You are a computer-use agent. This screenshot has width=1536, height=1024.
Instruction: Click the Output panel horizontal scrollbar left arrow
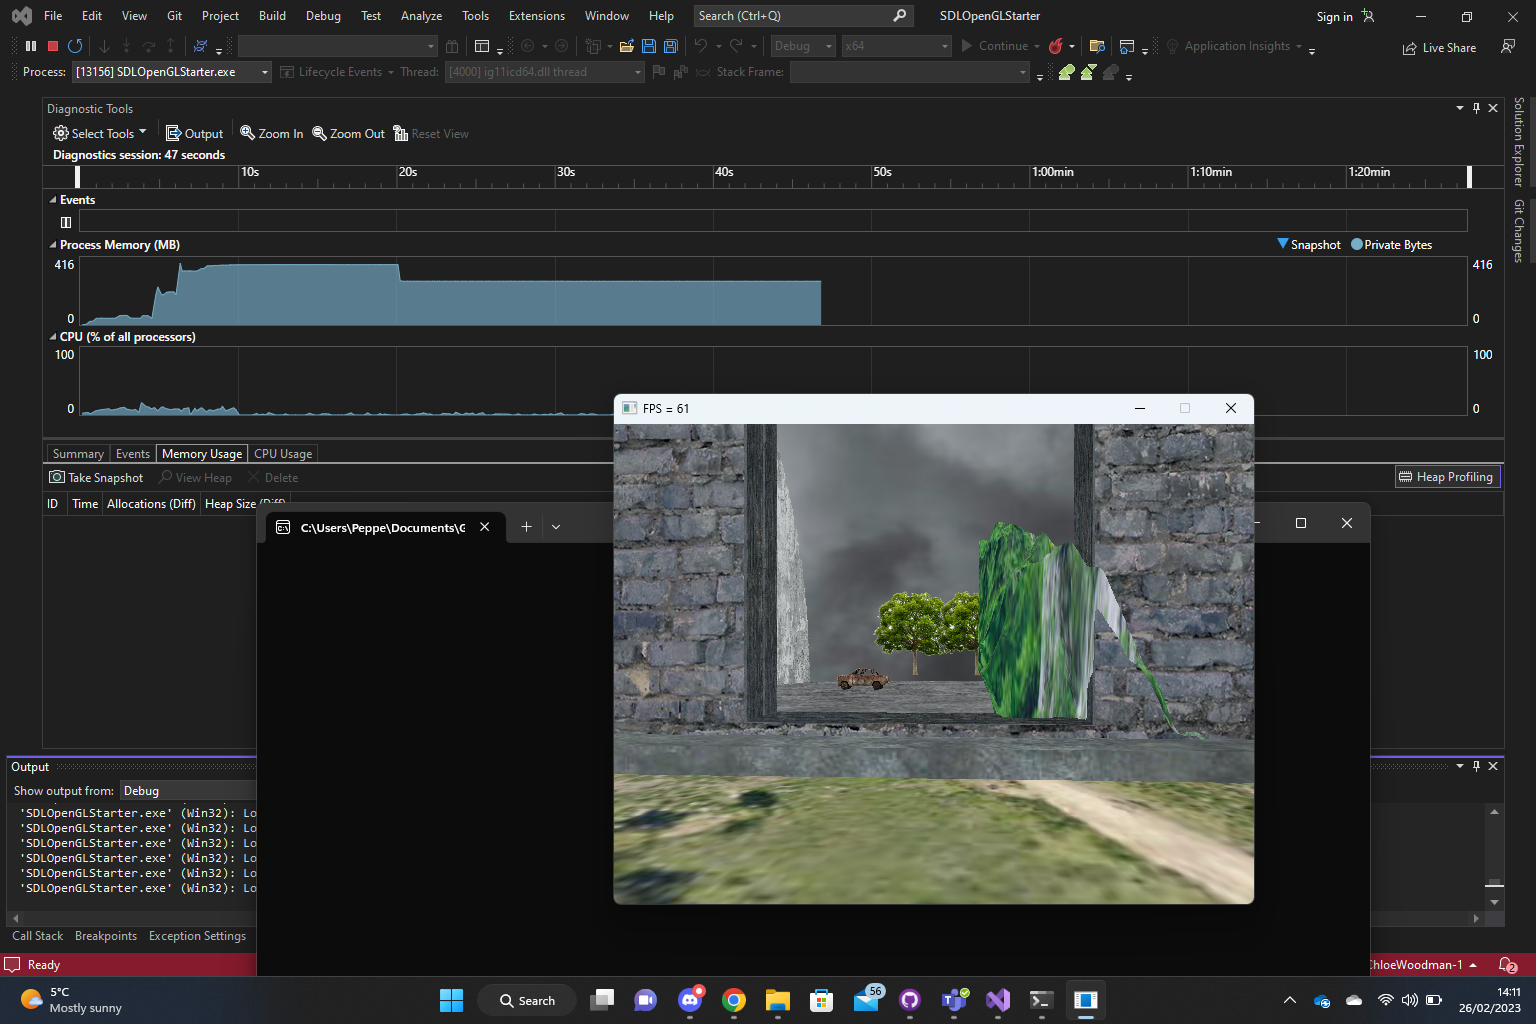point(15,918)
